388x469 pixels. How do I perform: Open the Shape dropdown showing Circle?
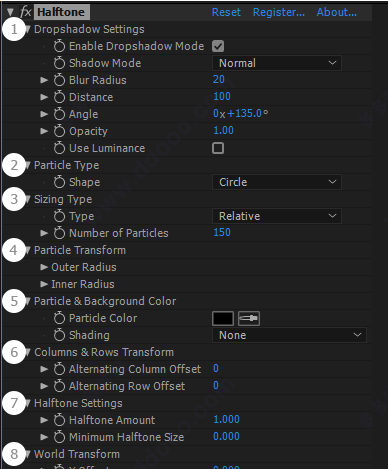pos(277,182)
